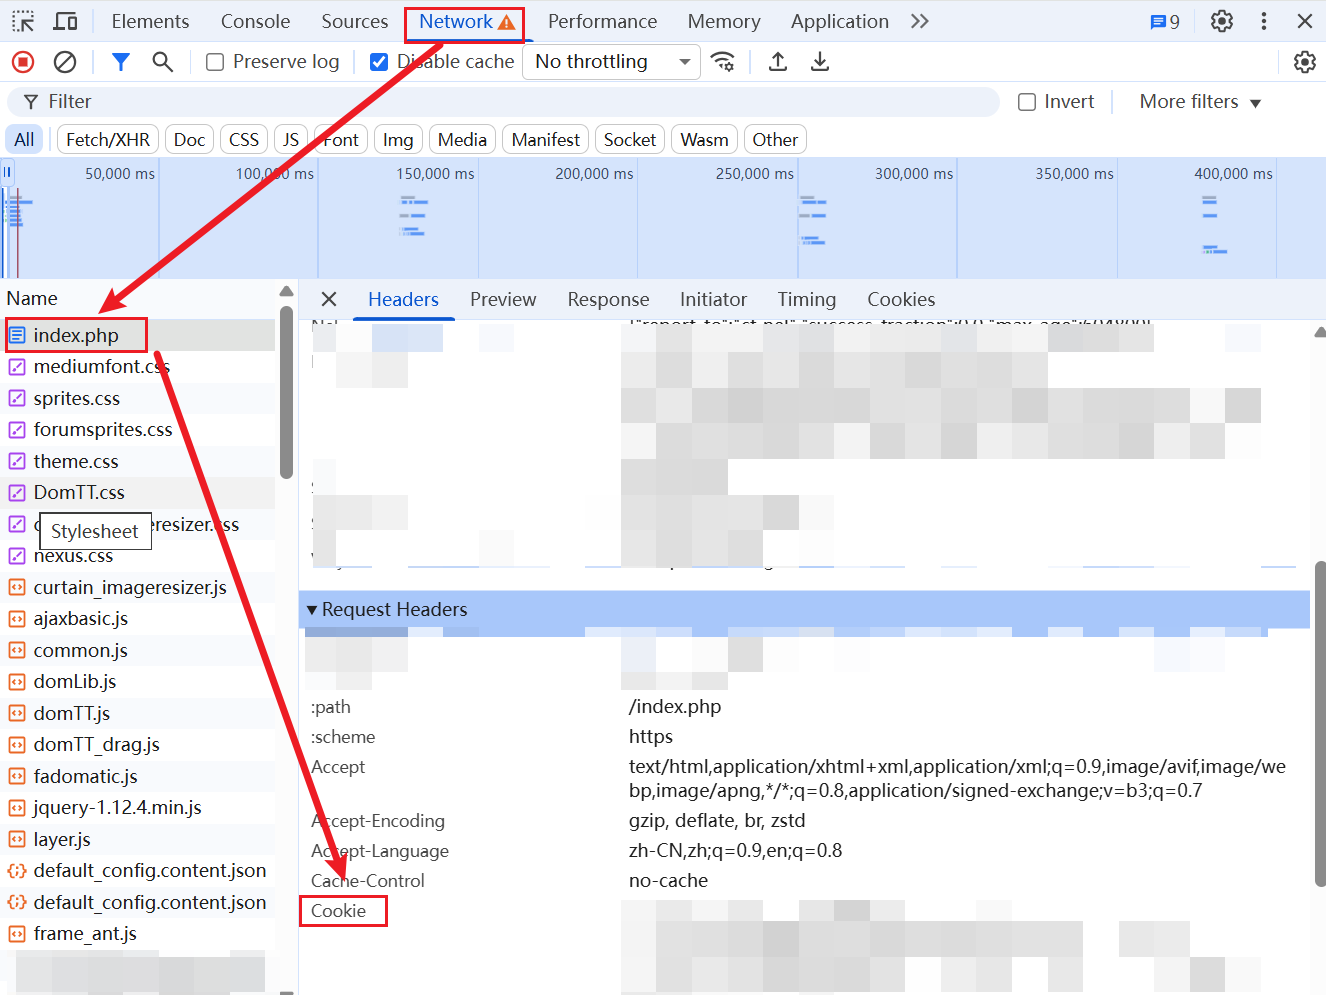
Task: Open network conditions wifi icon
Action: tap(722, 62)
